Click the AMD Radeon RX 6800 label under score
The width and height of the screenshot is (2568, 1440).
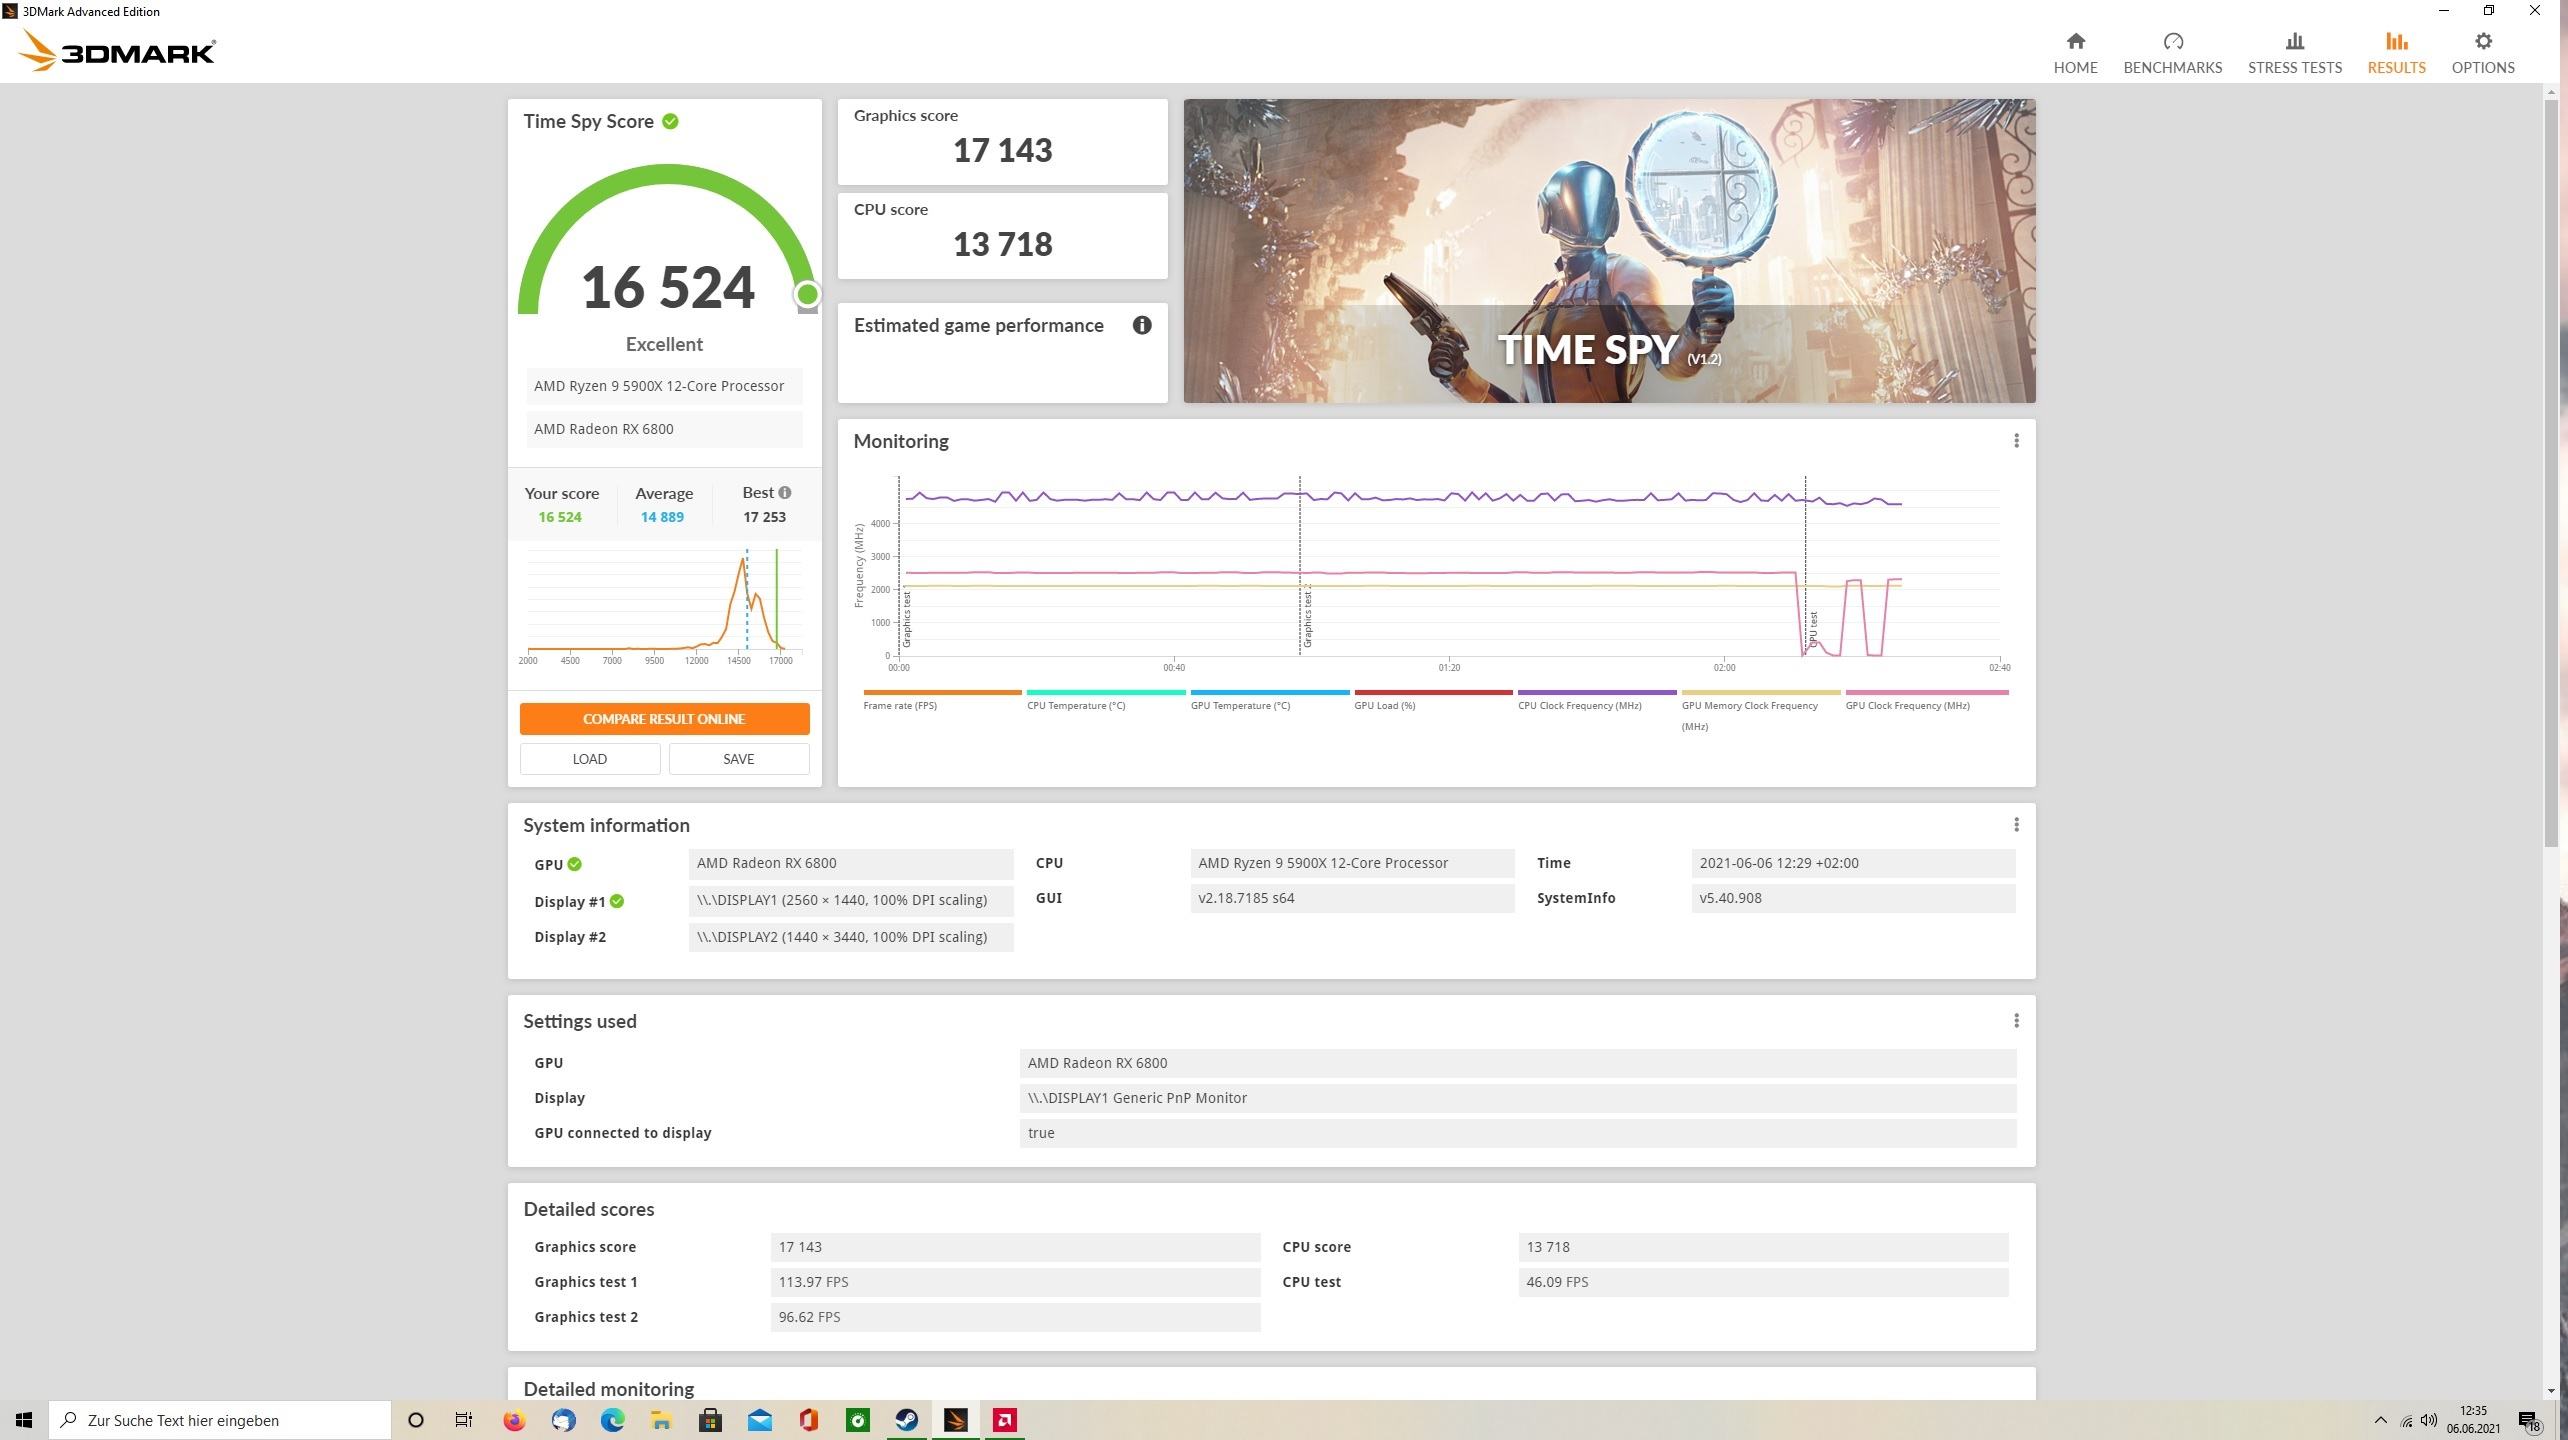664,429
